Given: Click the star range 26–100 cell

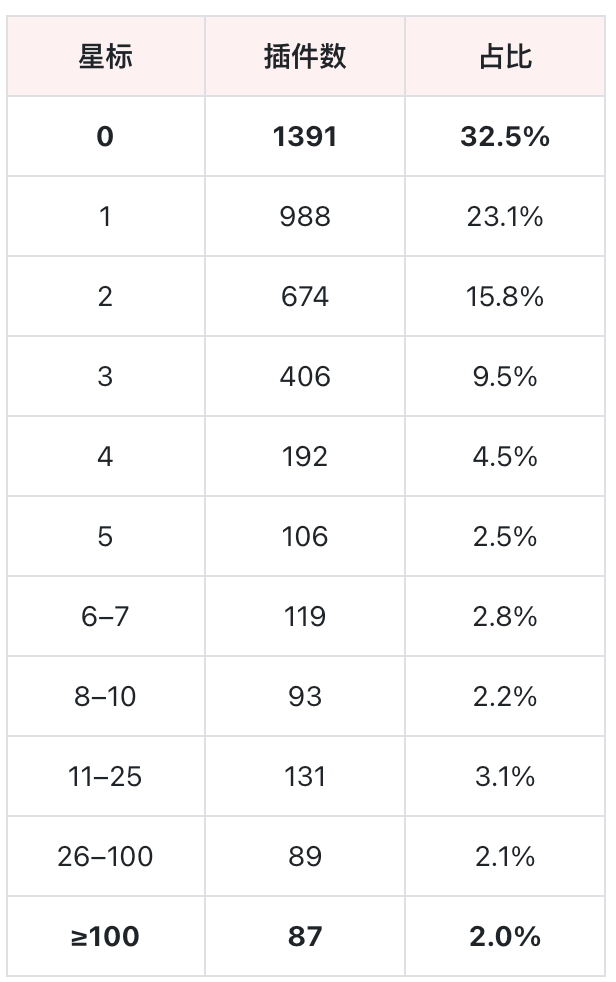Looking at the screenshot, I should tap(106, 856).
